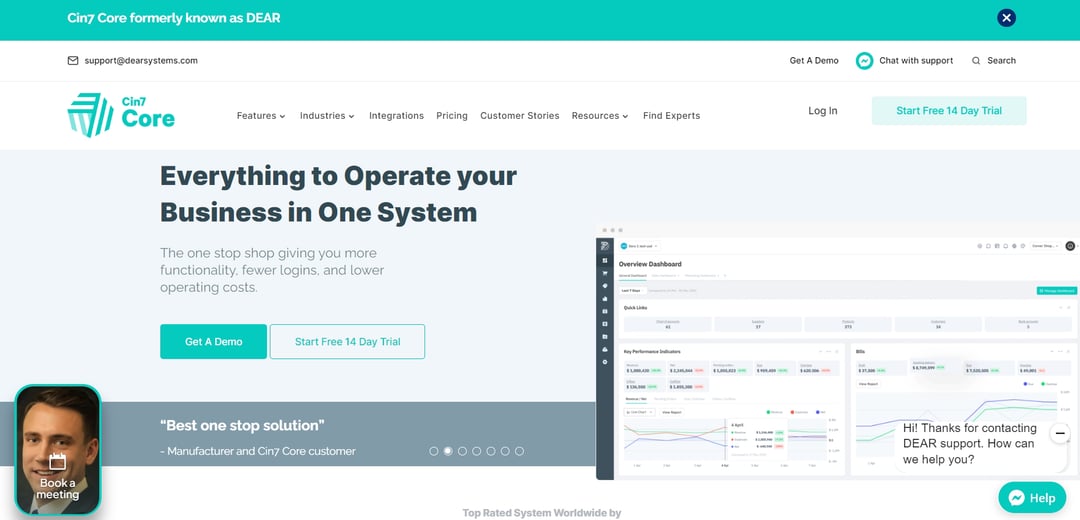Click the magnifying glass search icon
This screenshot has width=1080, height=520.
click(976, 61)
